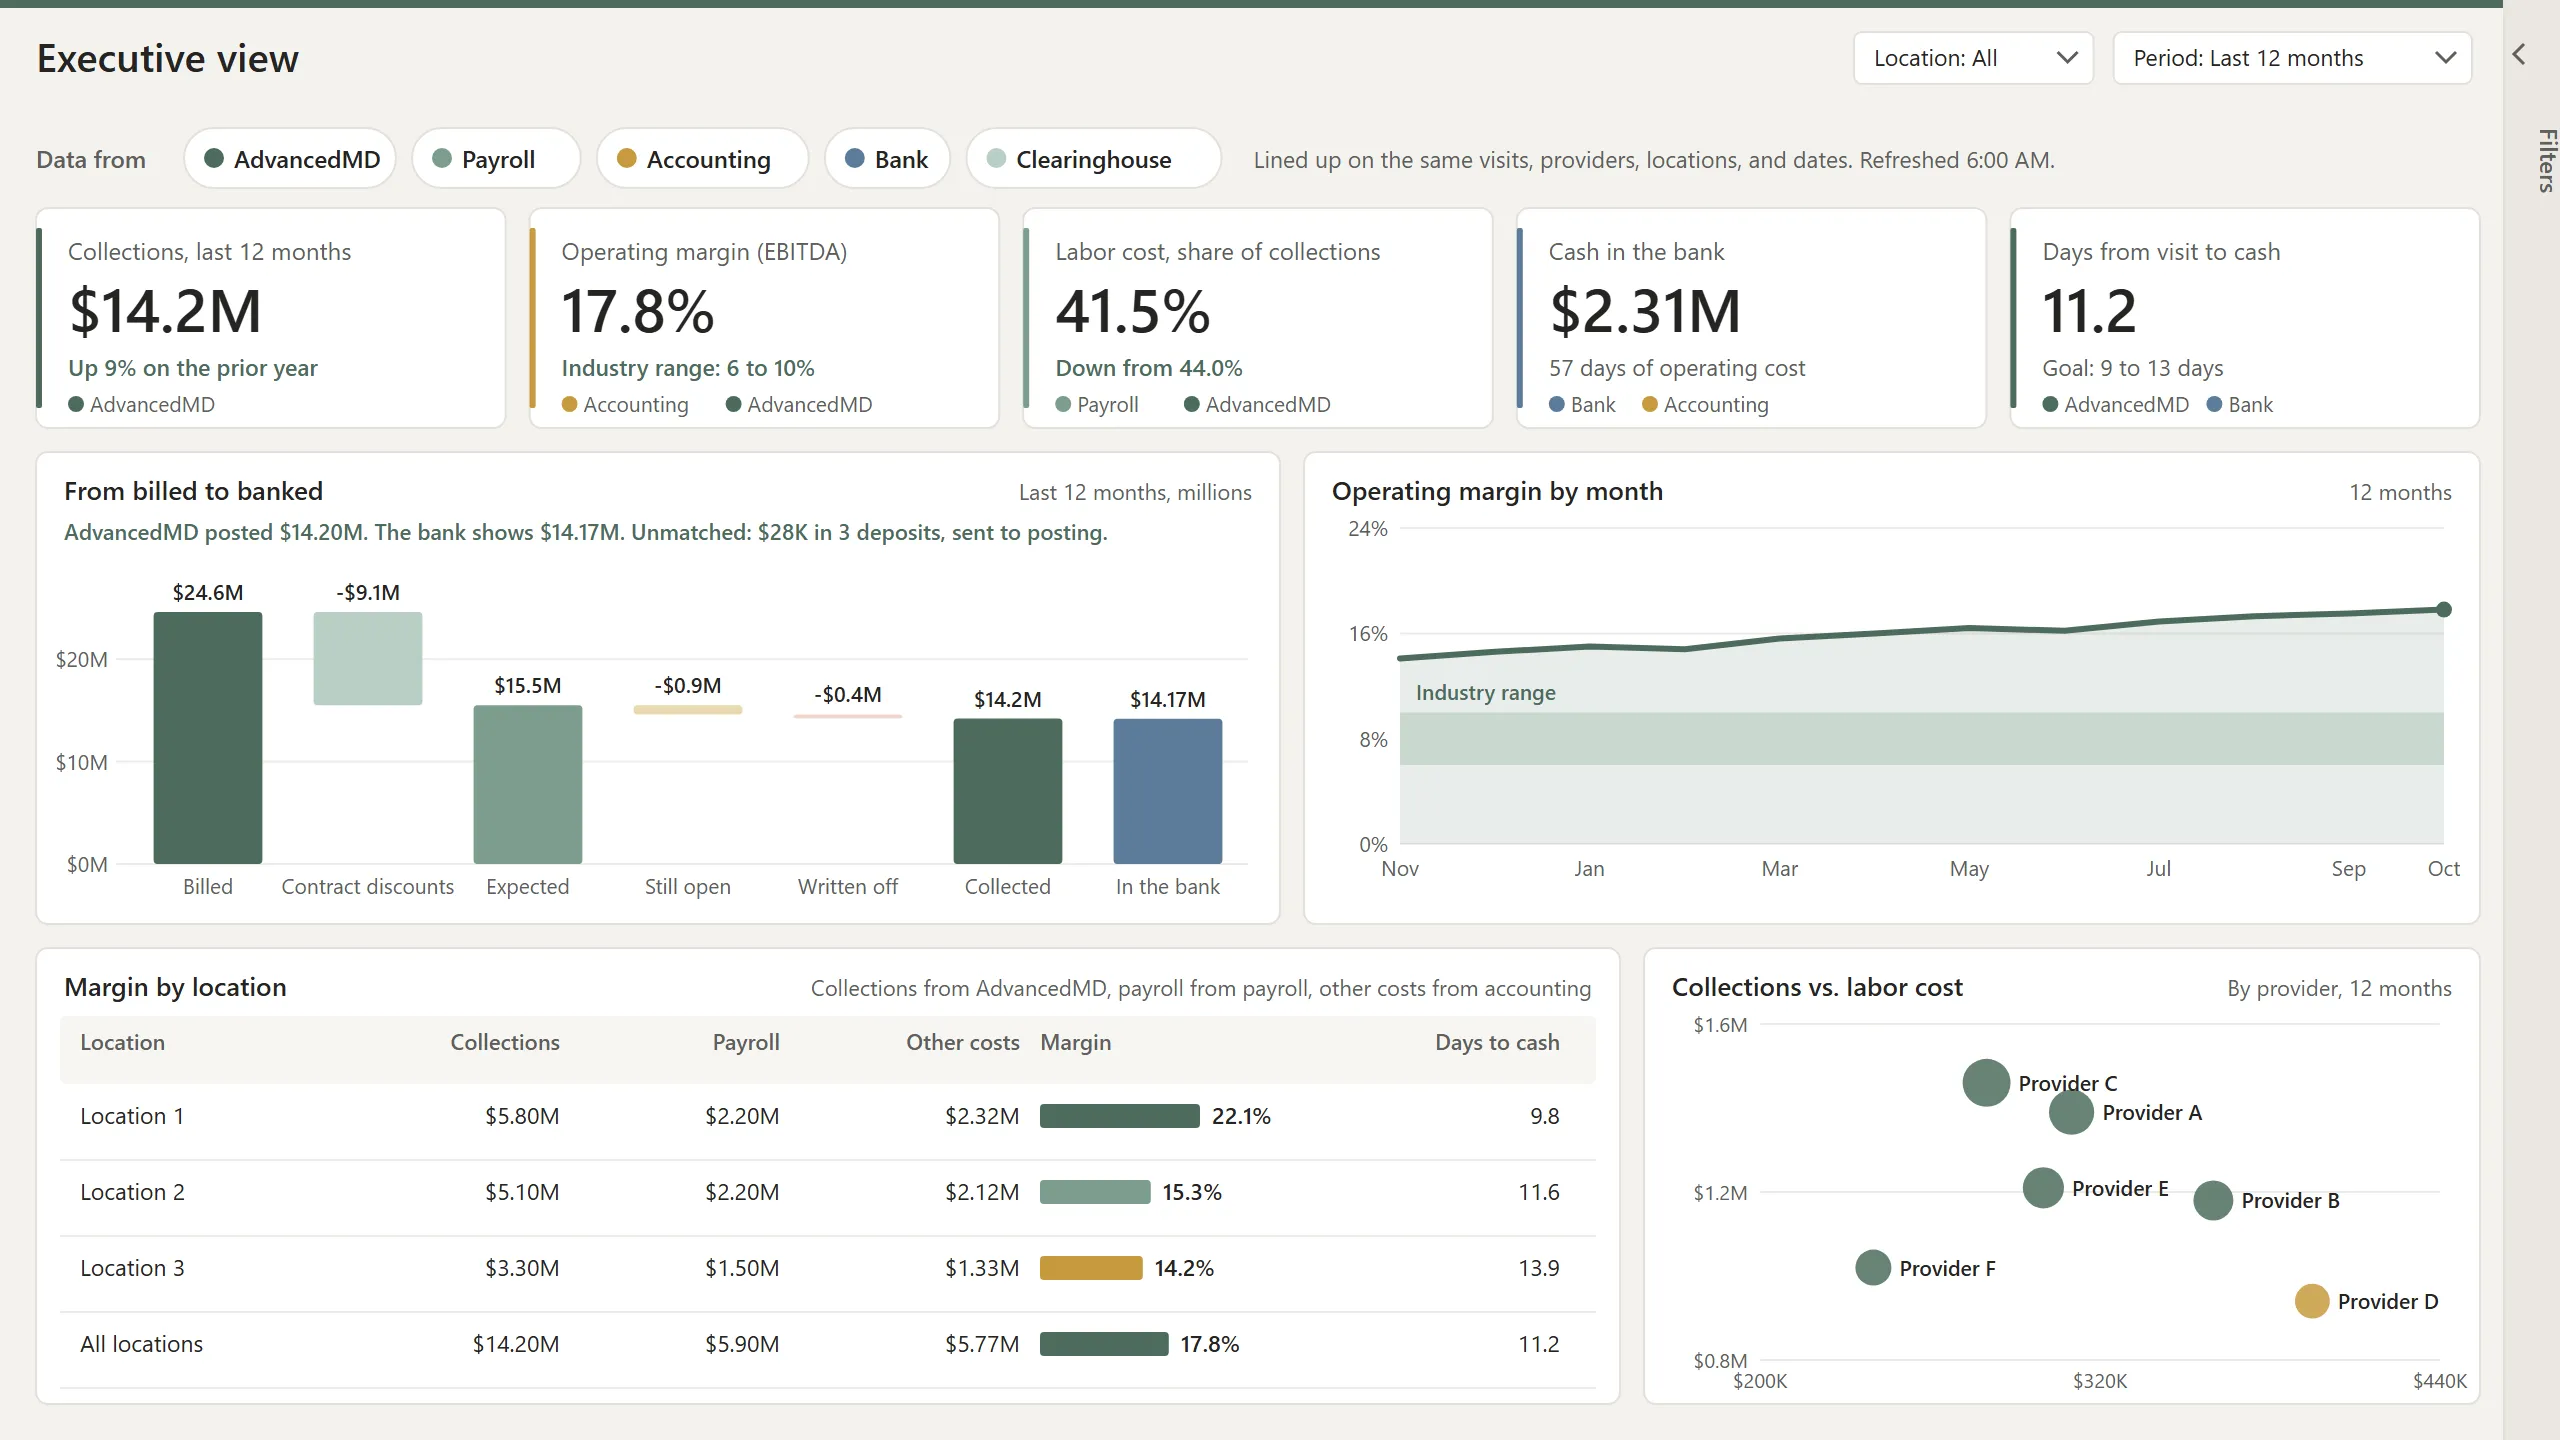The image size is (2560, 1440).
Task: Select the Collections $14.2M KPI value
Action: (x=165, y=311)
